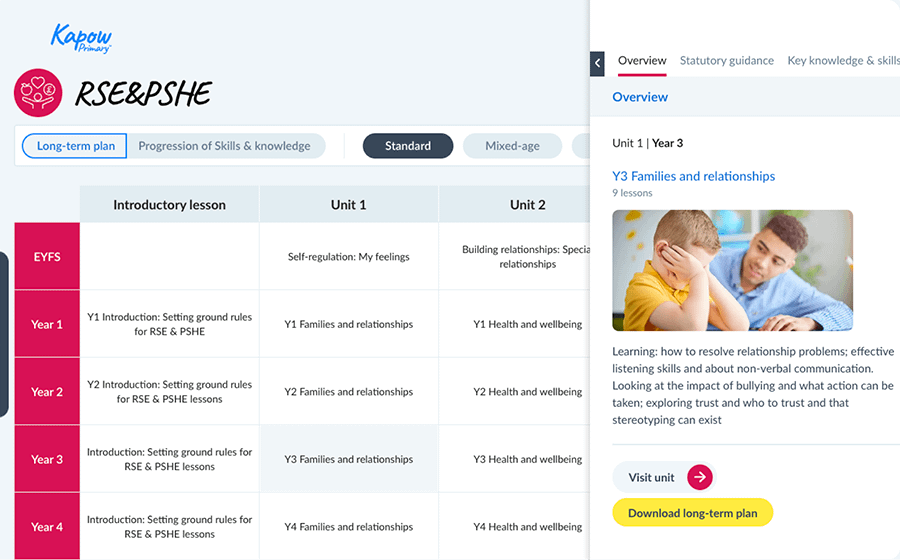
Task: Click the Kapow Primary logo
Action: 82,38
